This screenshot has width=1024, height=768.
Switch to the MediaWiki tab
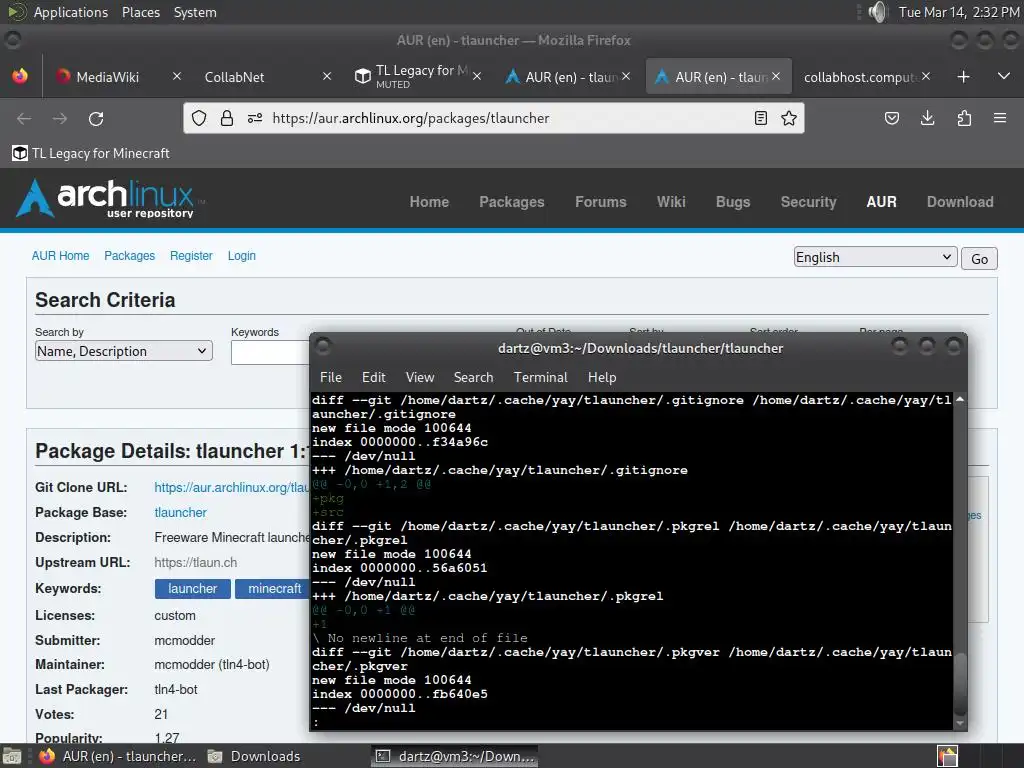107,77
